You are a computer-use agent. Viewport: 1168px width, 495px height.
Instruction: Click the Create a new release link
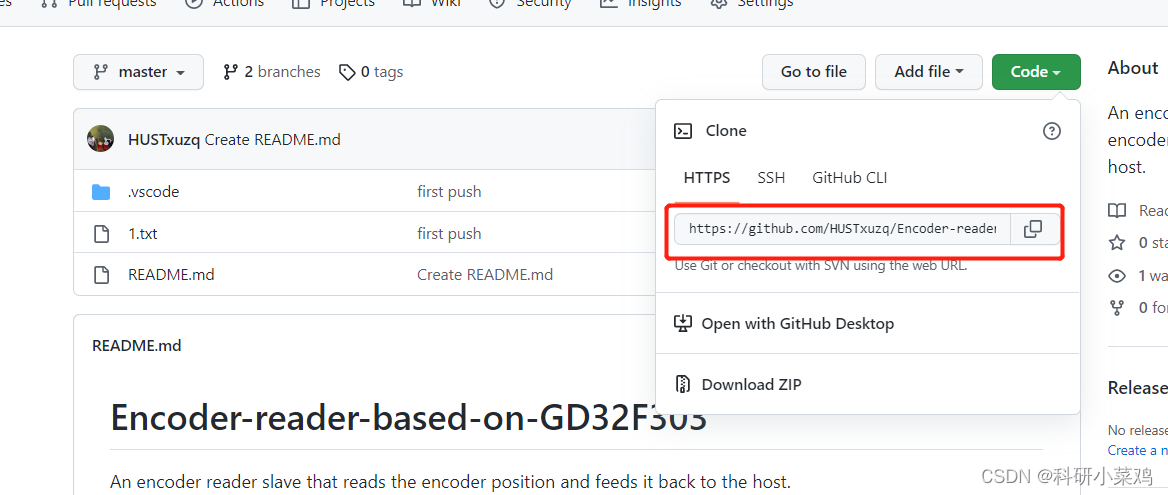pyautogui.click(x=1137, y=450)
